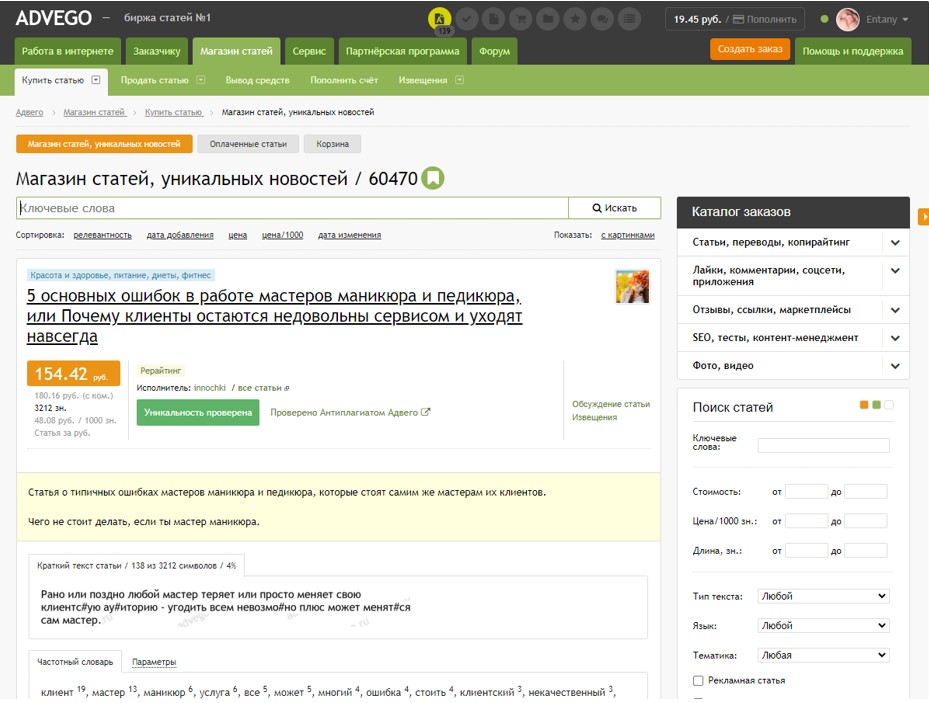Focus the Стоимость 'от' input field

806,492
